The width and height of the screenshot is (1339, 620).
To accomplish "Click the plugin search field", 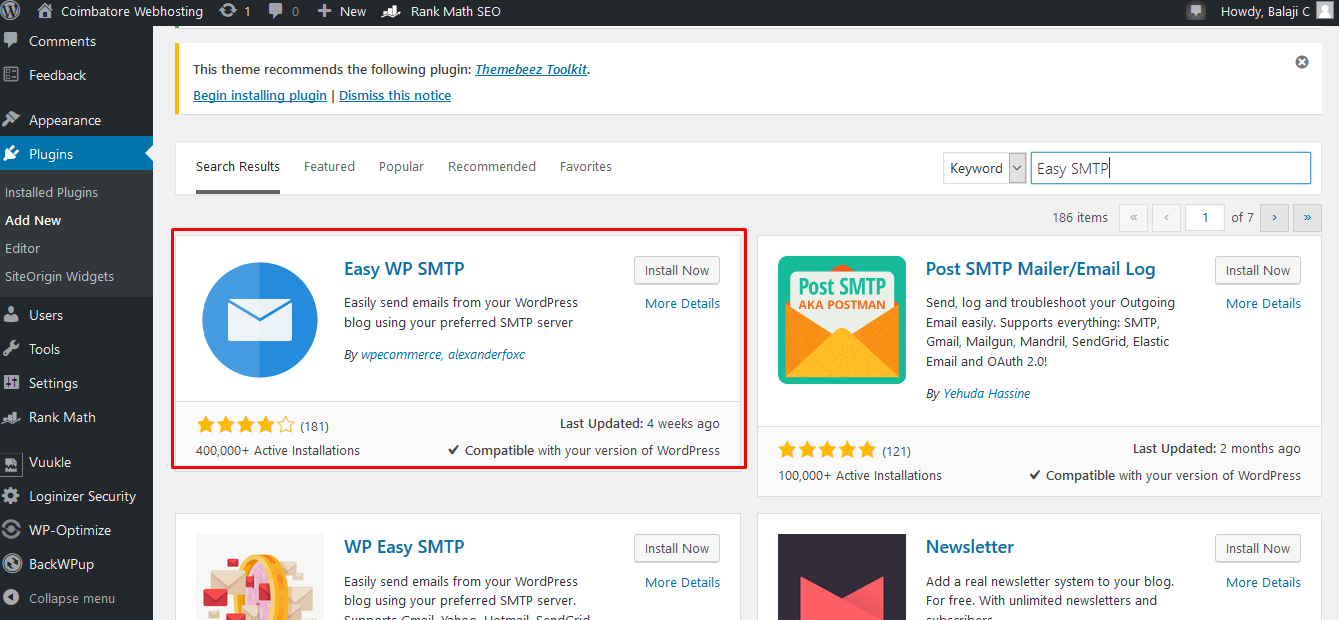I will 1170,168.
